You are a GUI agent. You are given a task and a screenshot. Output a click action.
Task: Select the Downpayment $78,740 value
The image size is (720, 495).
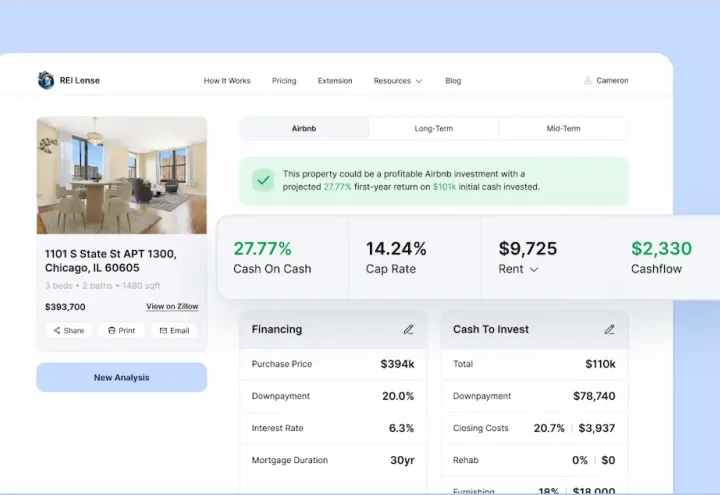click(594, 396)
